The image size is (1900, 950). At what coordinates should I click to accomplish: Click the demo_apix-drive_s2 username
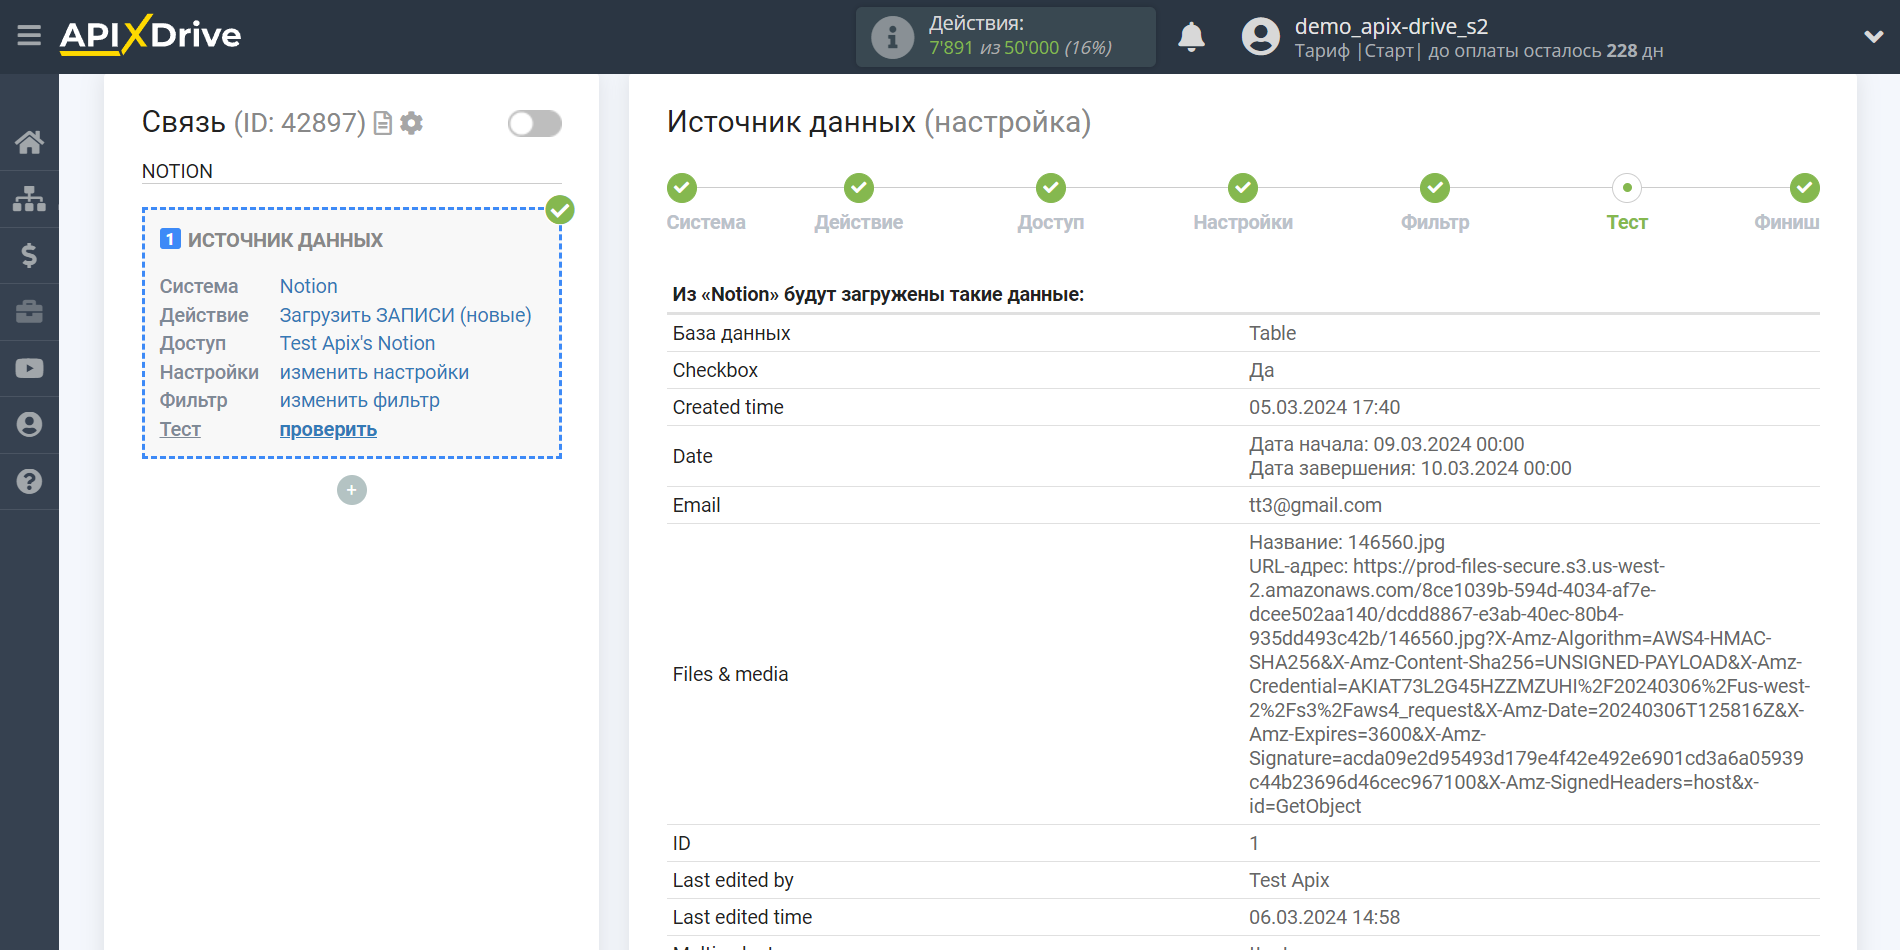[1390, 26]
